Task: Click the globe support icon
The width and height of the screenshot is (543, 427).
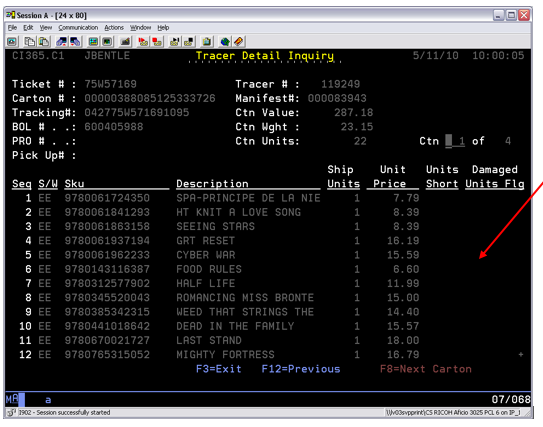Action: 225,42
